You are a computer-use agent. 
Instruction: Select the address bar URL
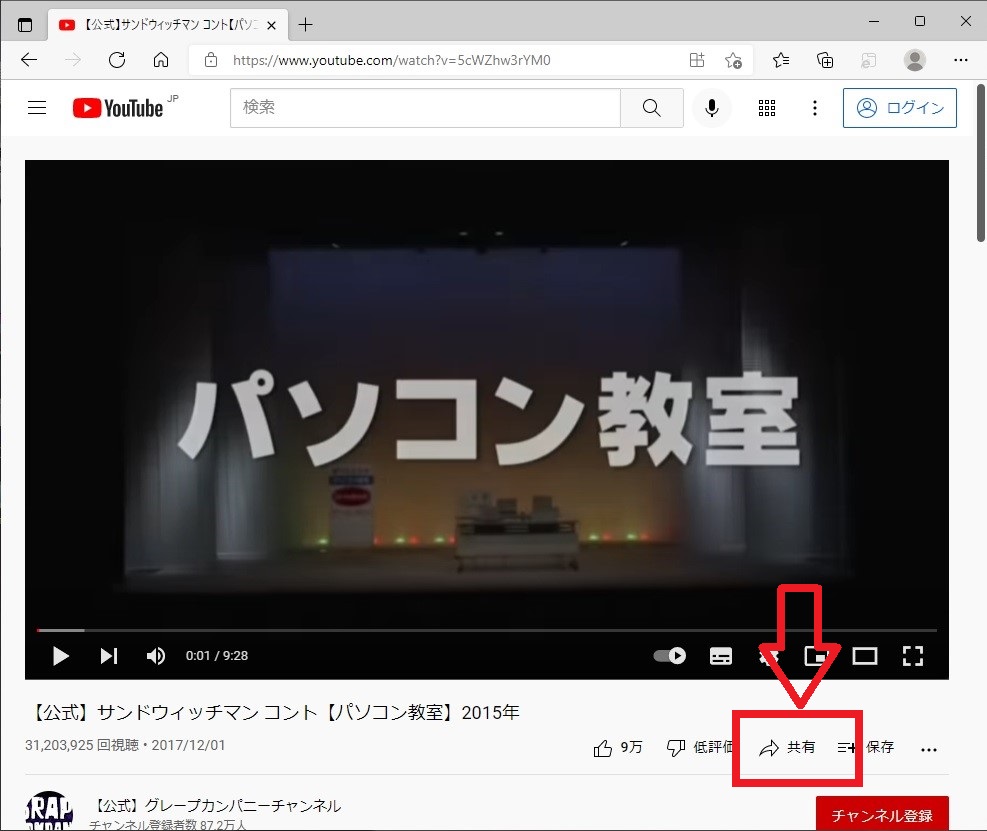392,60
